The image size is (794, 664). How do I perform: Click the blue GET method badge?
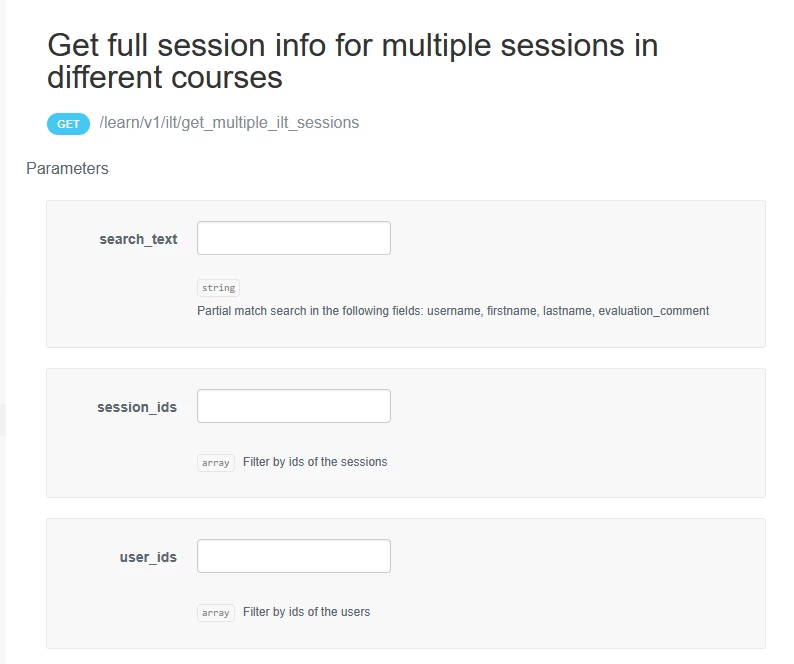tap(68, 124)
